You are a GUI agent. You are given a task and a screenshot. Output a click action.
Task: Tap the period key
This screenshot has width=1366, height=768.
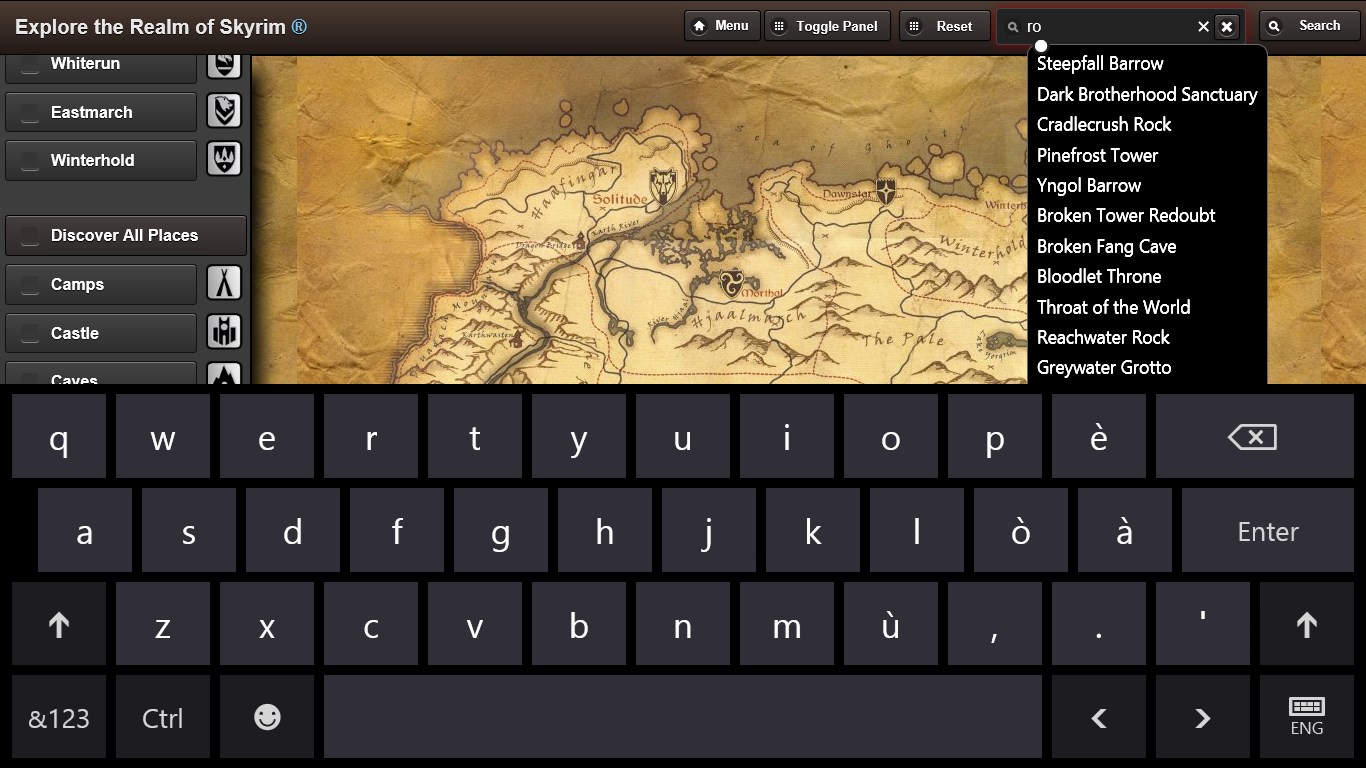click(x=1099, y=625)
